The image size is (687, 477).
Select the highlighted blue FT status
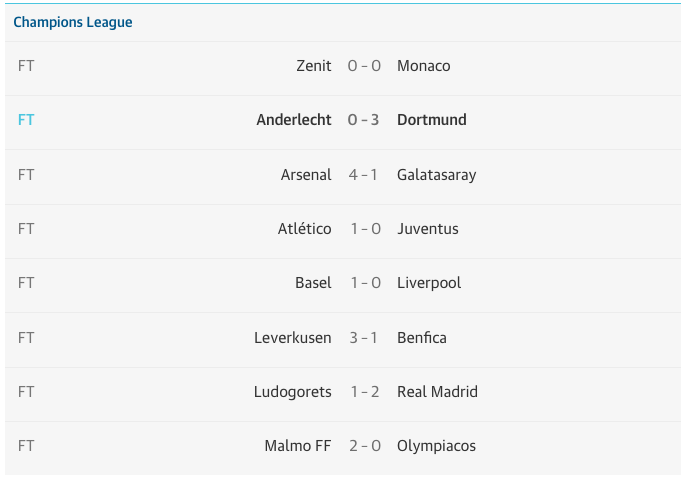26,120
